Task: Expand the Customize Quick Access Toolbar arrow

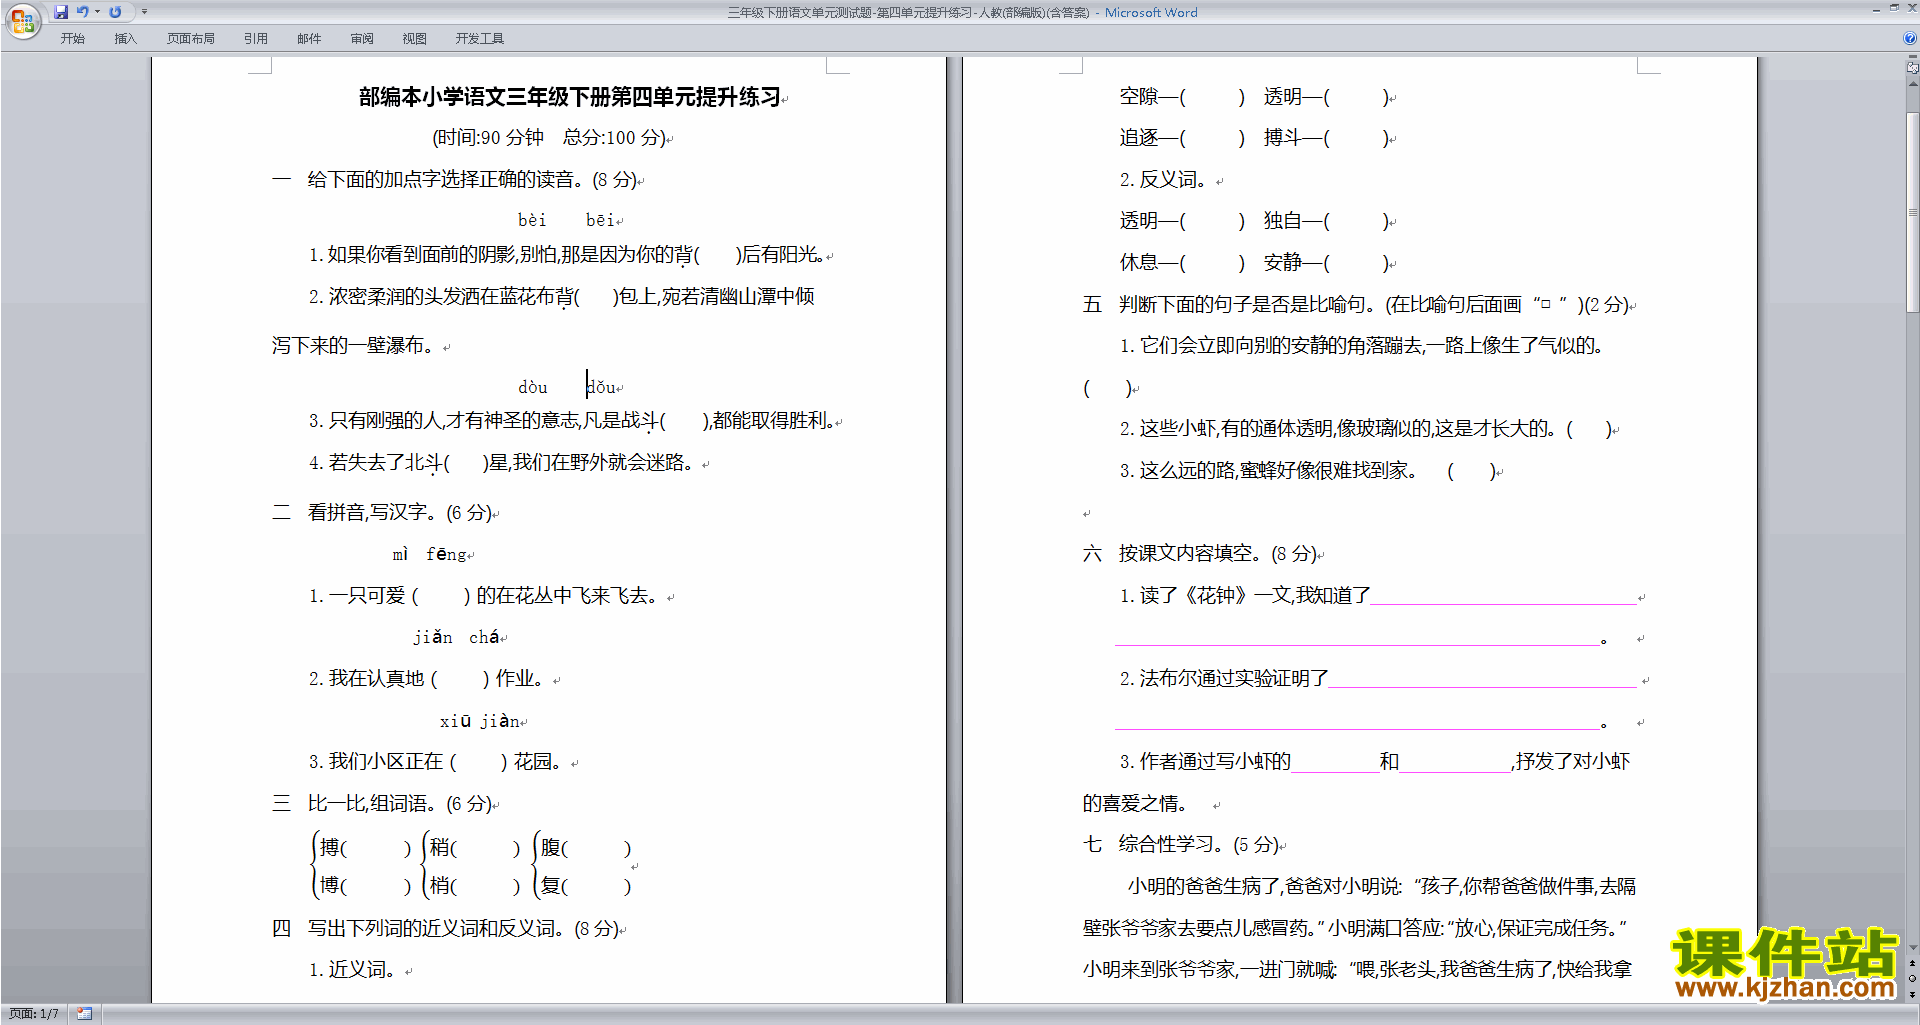Action: [144, 12]
